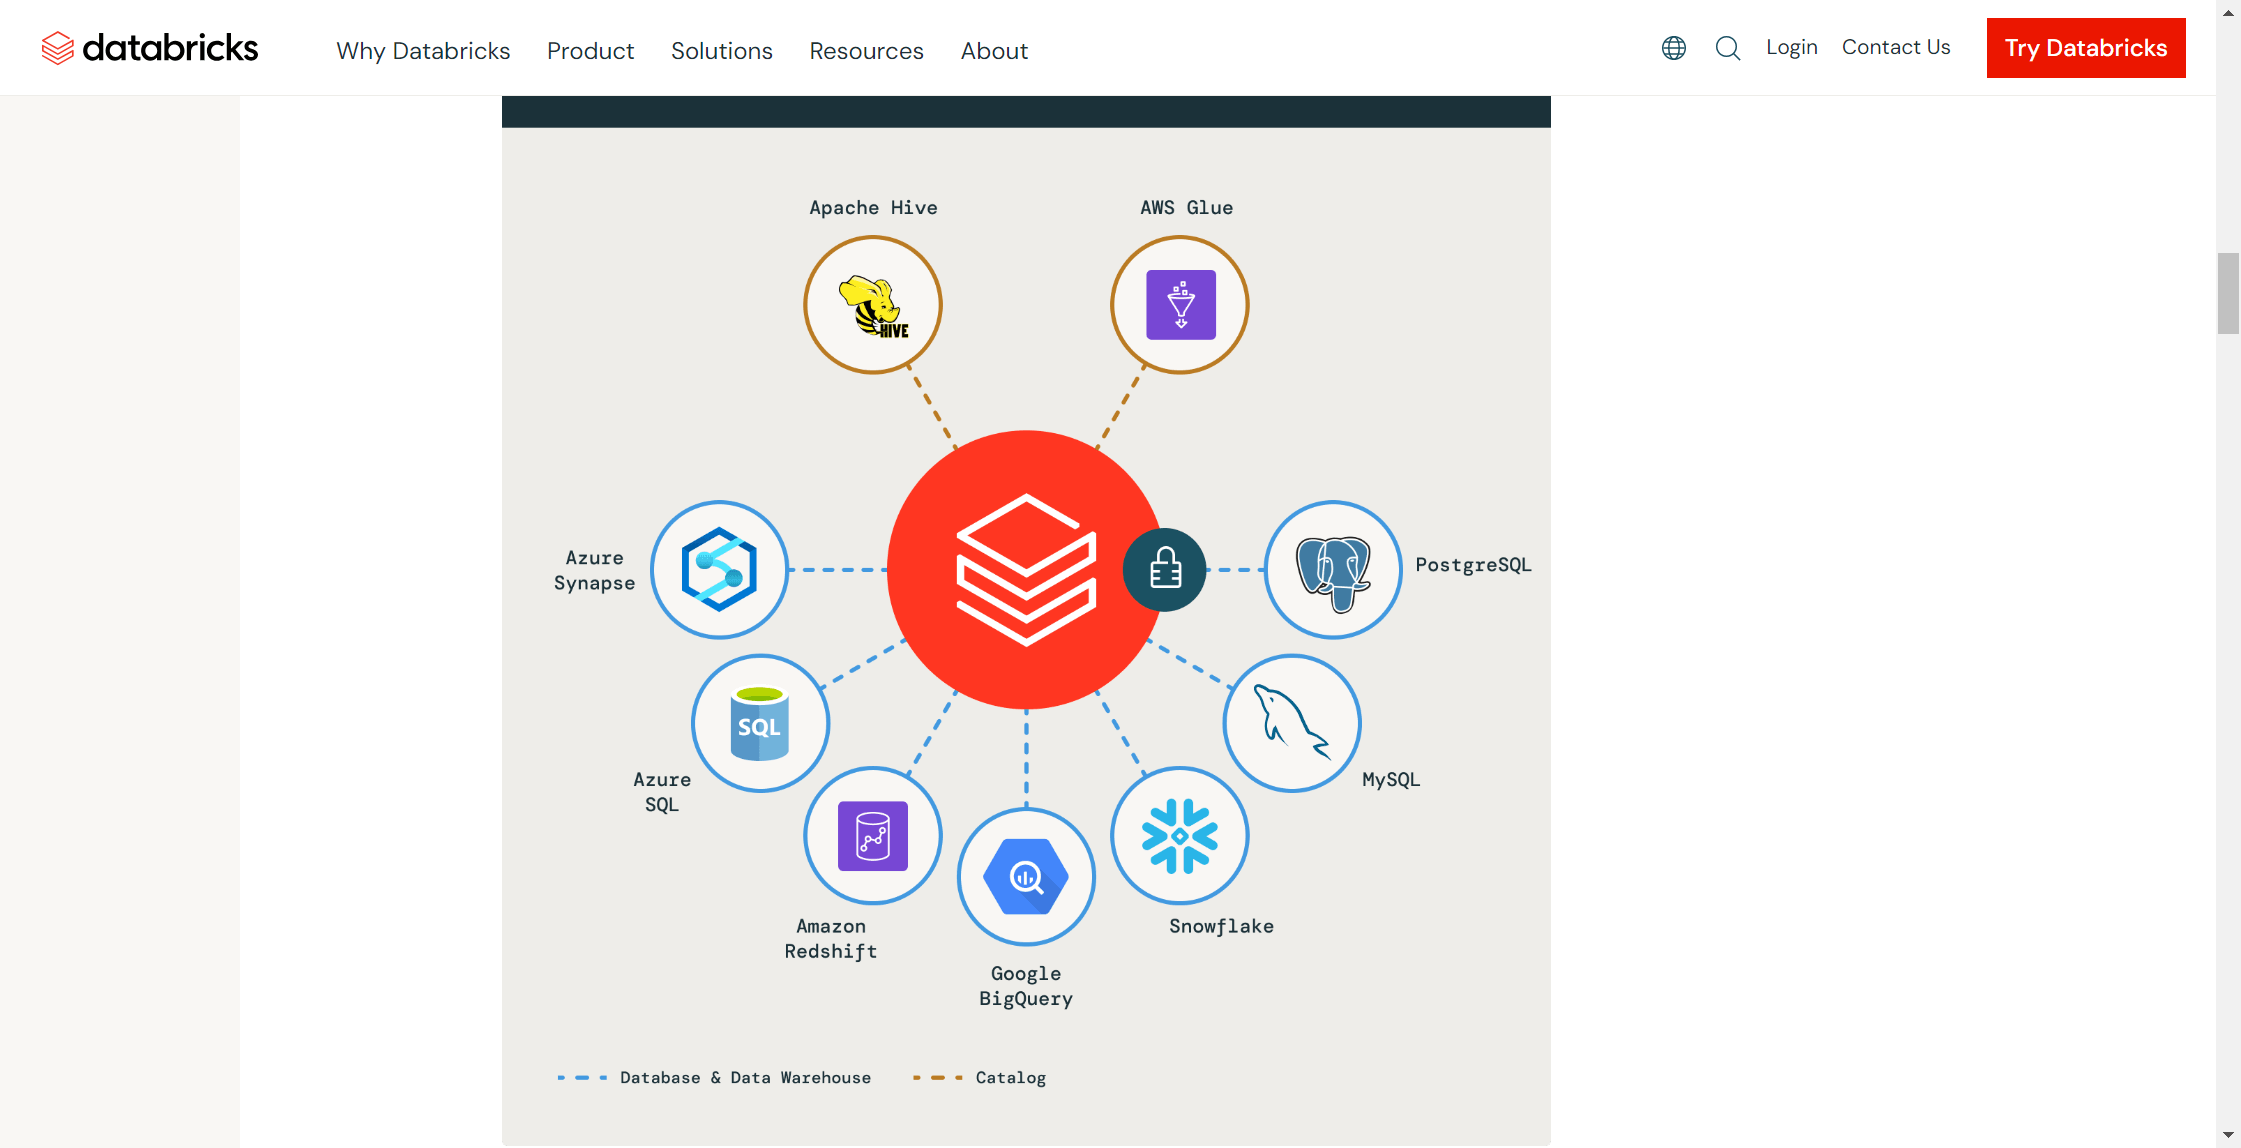Click the Google BigQuery hexagon icon
The image size is (2241, 1148).
1026,877
